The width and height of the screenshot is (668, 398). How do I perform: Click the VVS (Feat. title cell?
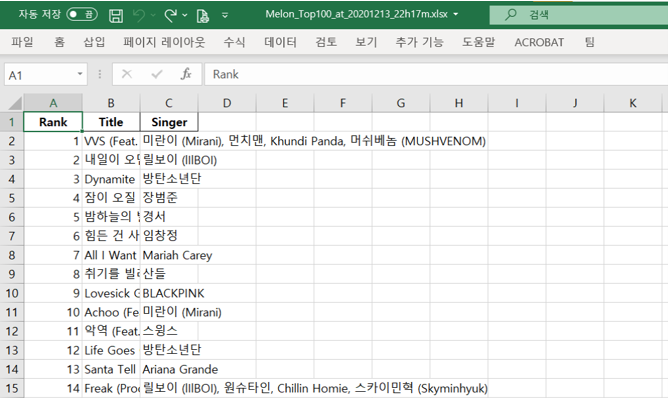tap(111, 141)
